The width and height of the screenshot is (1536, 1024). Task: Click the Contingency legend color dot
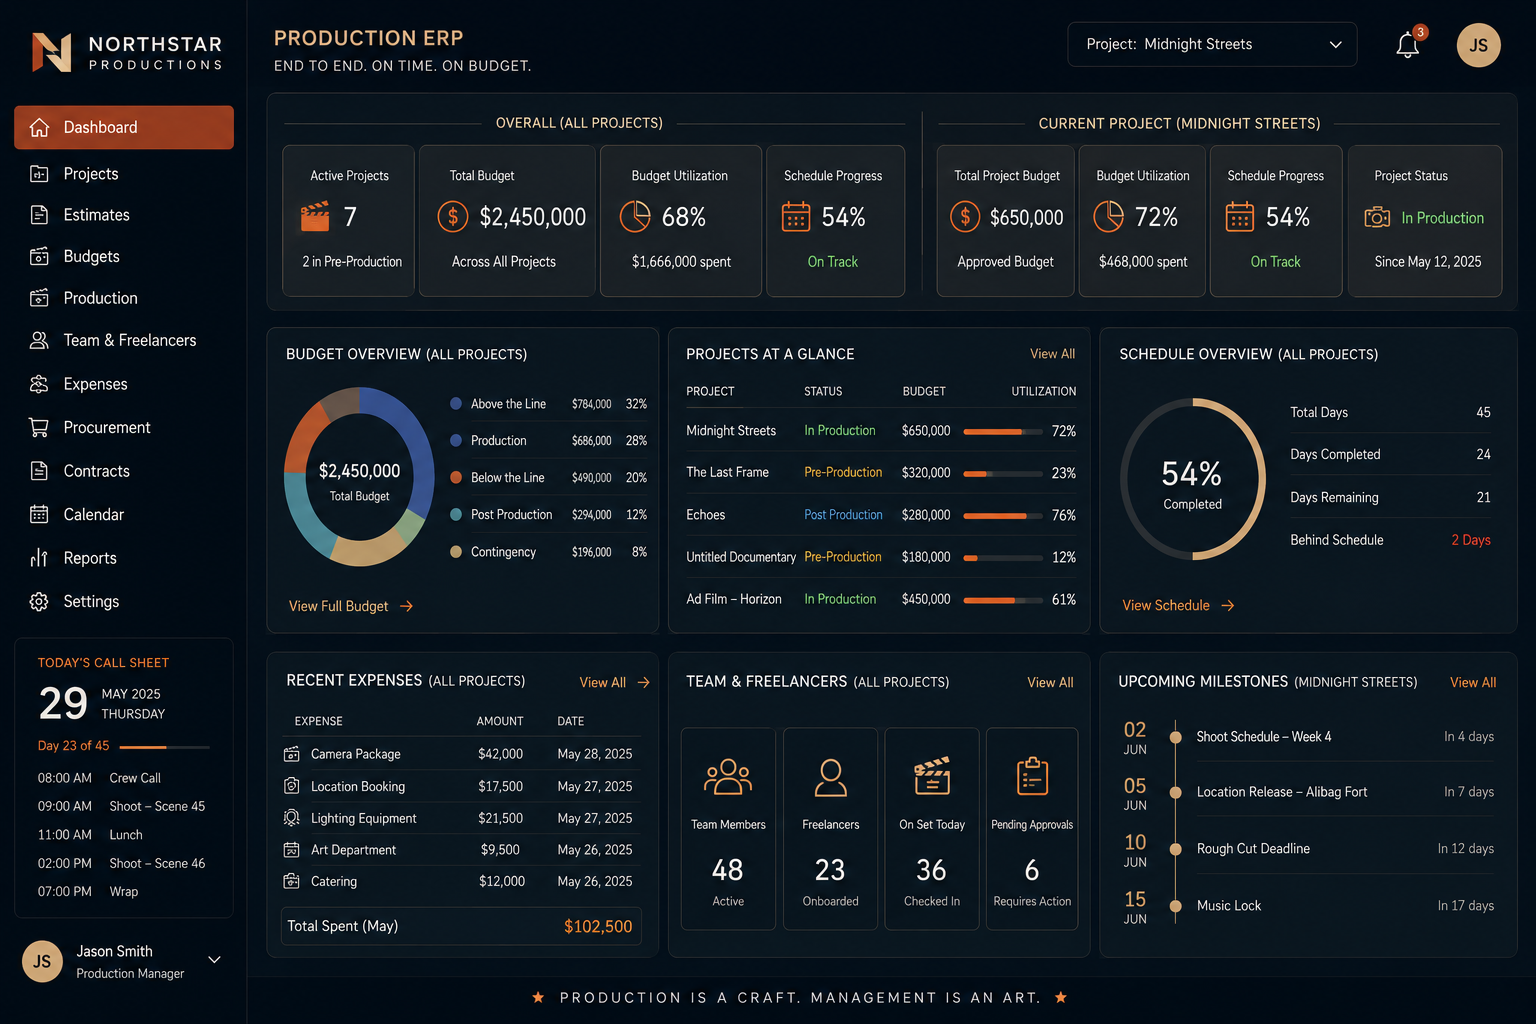click(456, 552)
